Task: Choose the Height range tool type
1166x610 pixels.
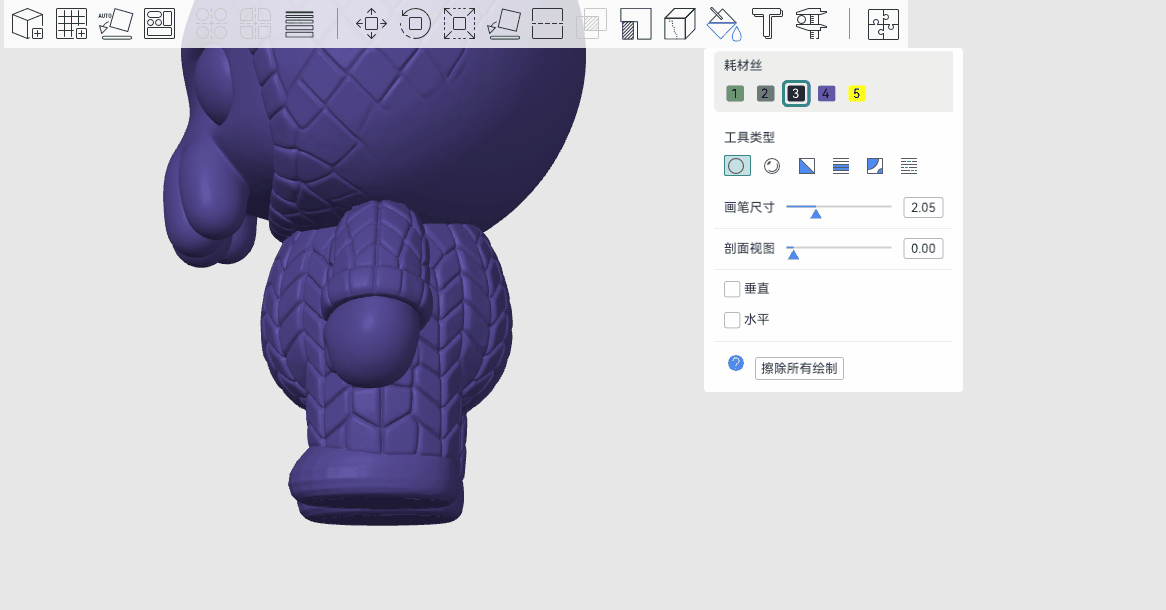Action: [841, 166]
